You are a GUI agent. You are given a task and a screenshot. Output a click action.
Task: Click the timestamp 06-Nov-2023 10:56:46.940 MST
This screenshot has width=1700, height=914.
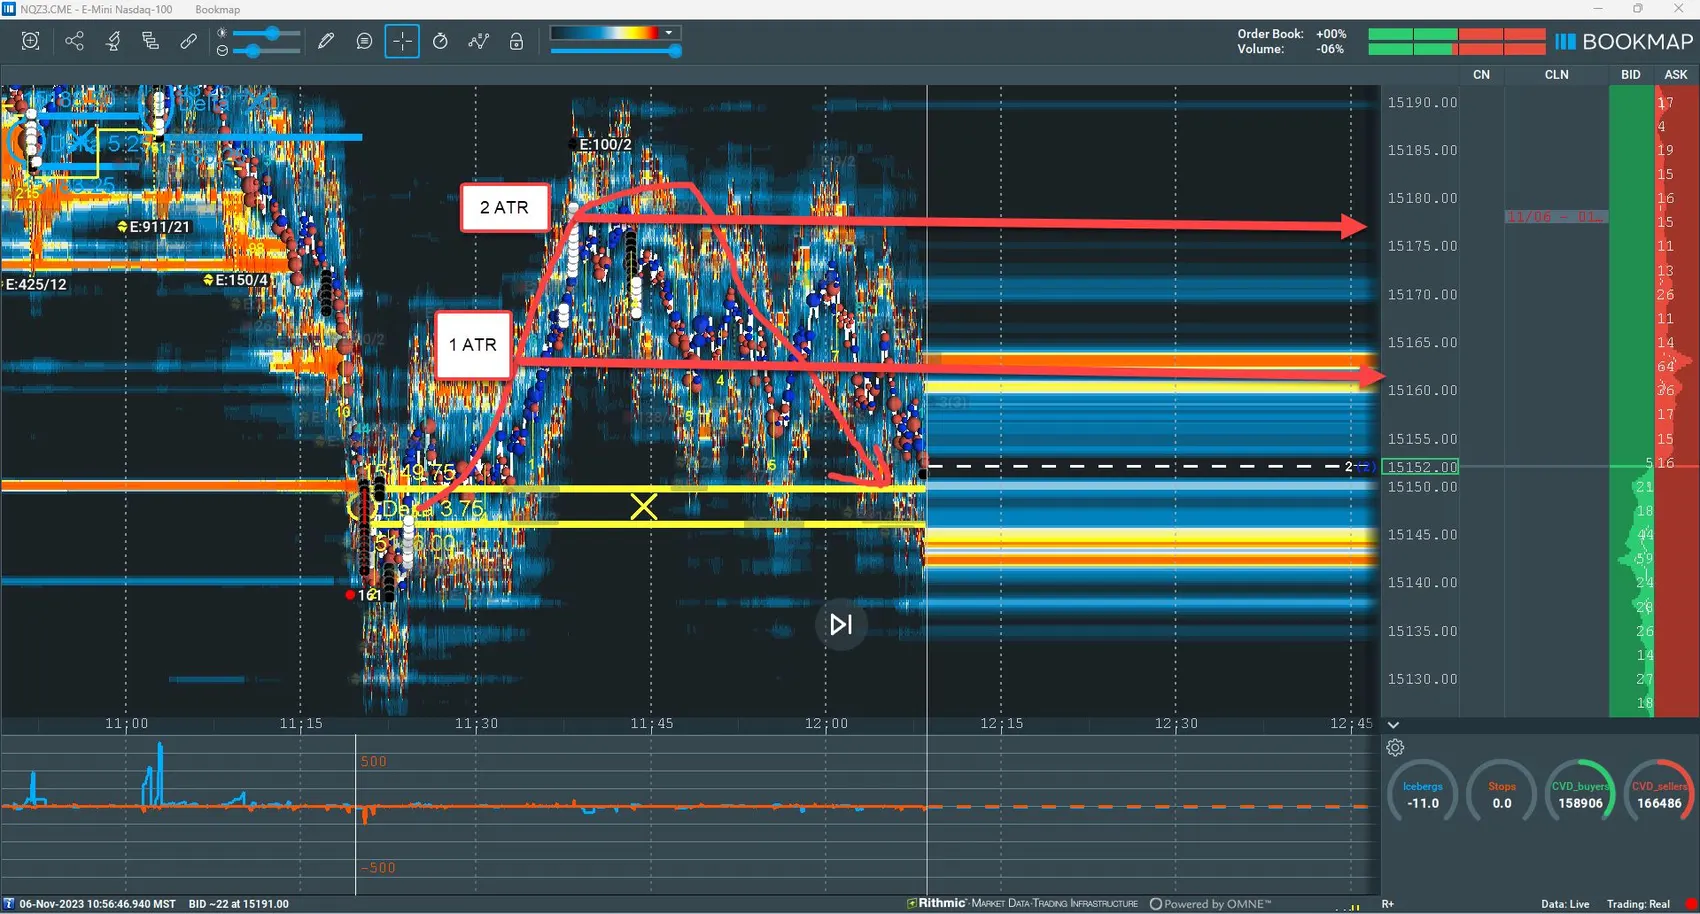(x=97, y=904)
